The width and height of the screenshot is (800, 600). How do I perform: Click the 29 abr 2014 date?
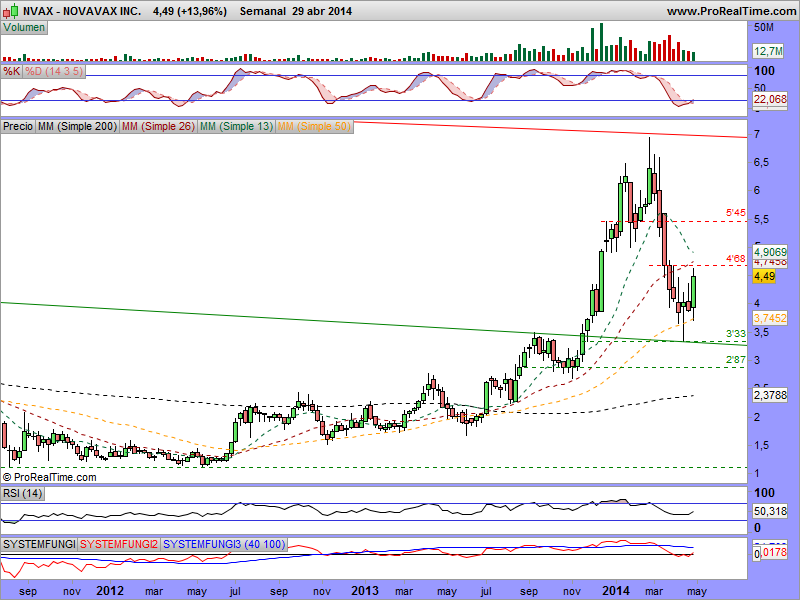[x=322, y=11]
